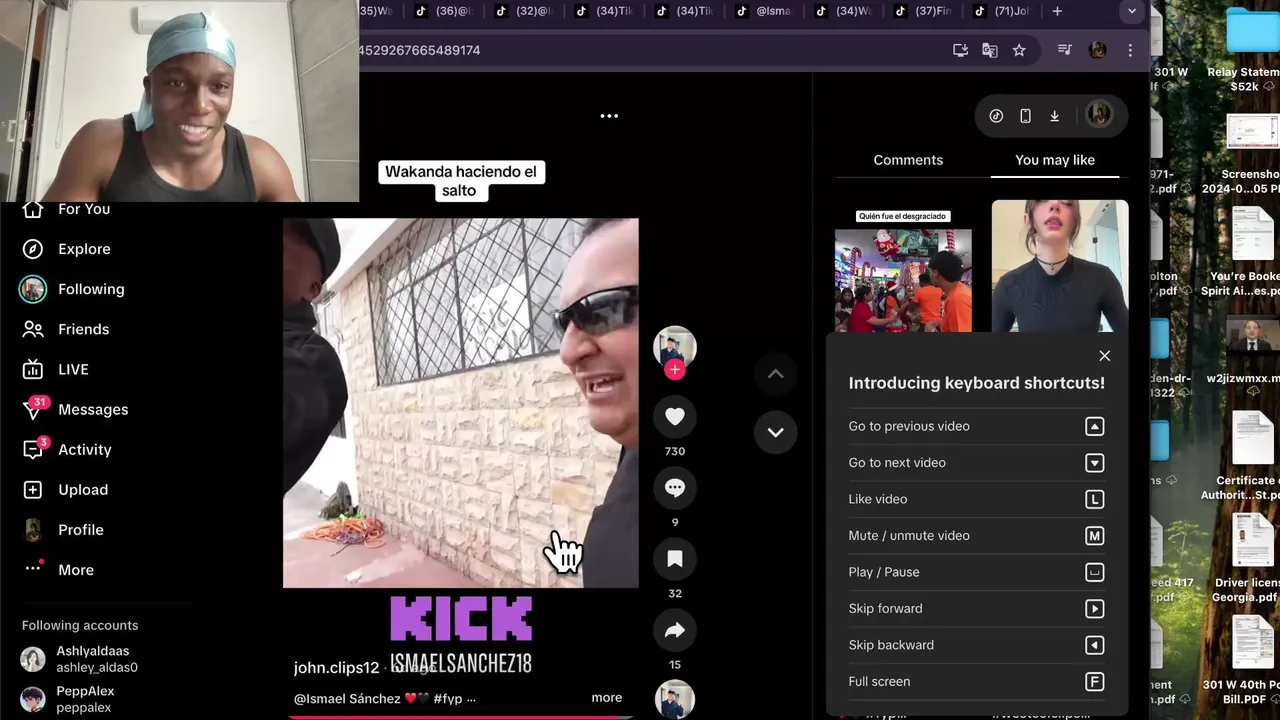Open video three-dot options menu

609,116
